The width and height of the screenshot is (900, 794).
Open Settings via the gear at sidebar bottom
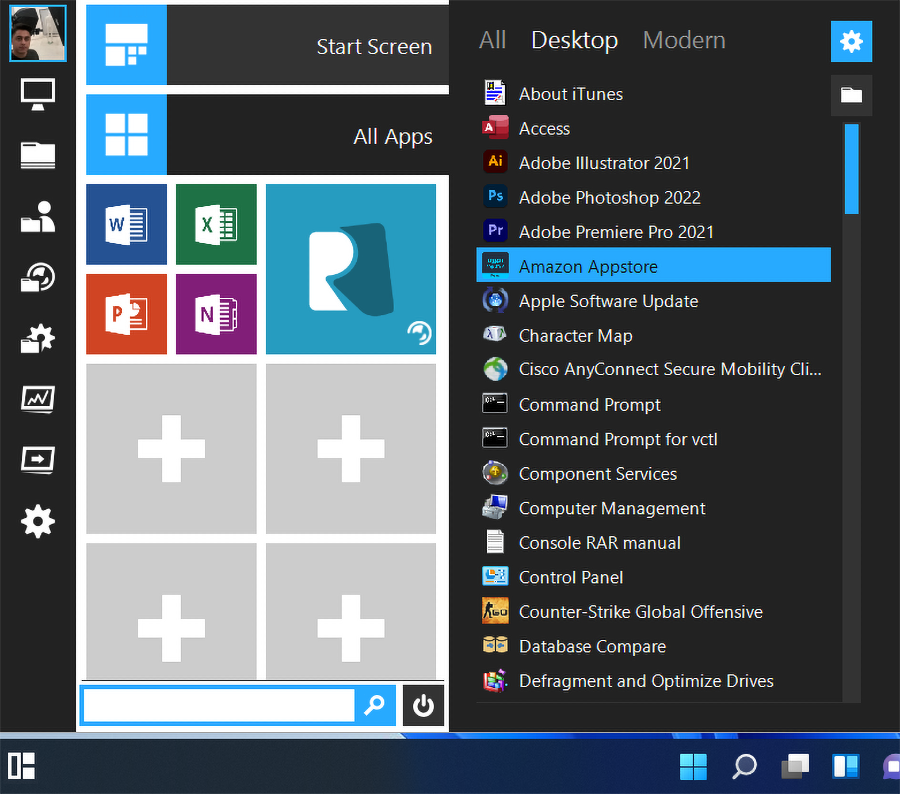click(x=37, y=521)
